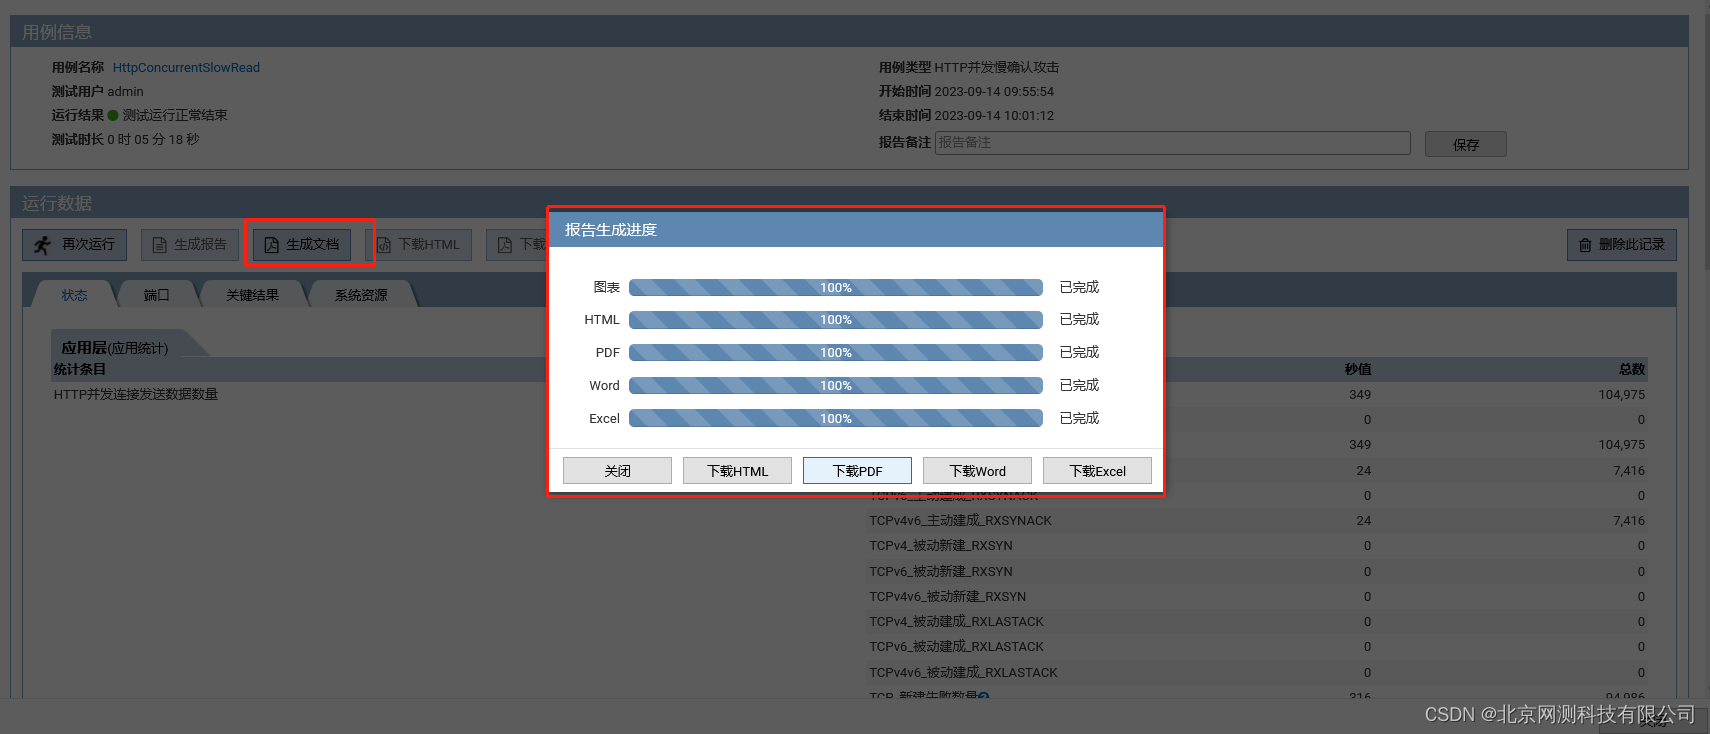Select row TCPv4v6_被动建成_RXLASTACK
1710x734 pixels.
click(x=1257, y=673)
